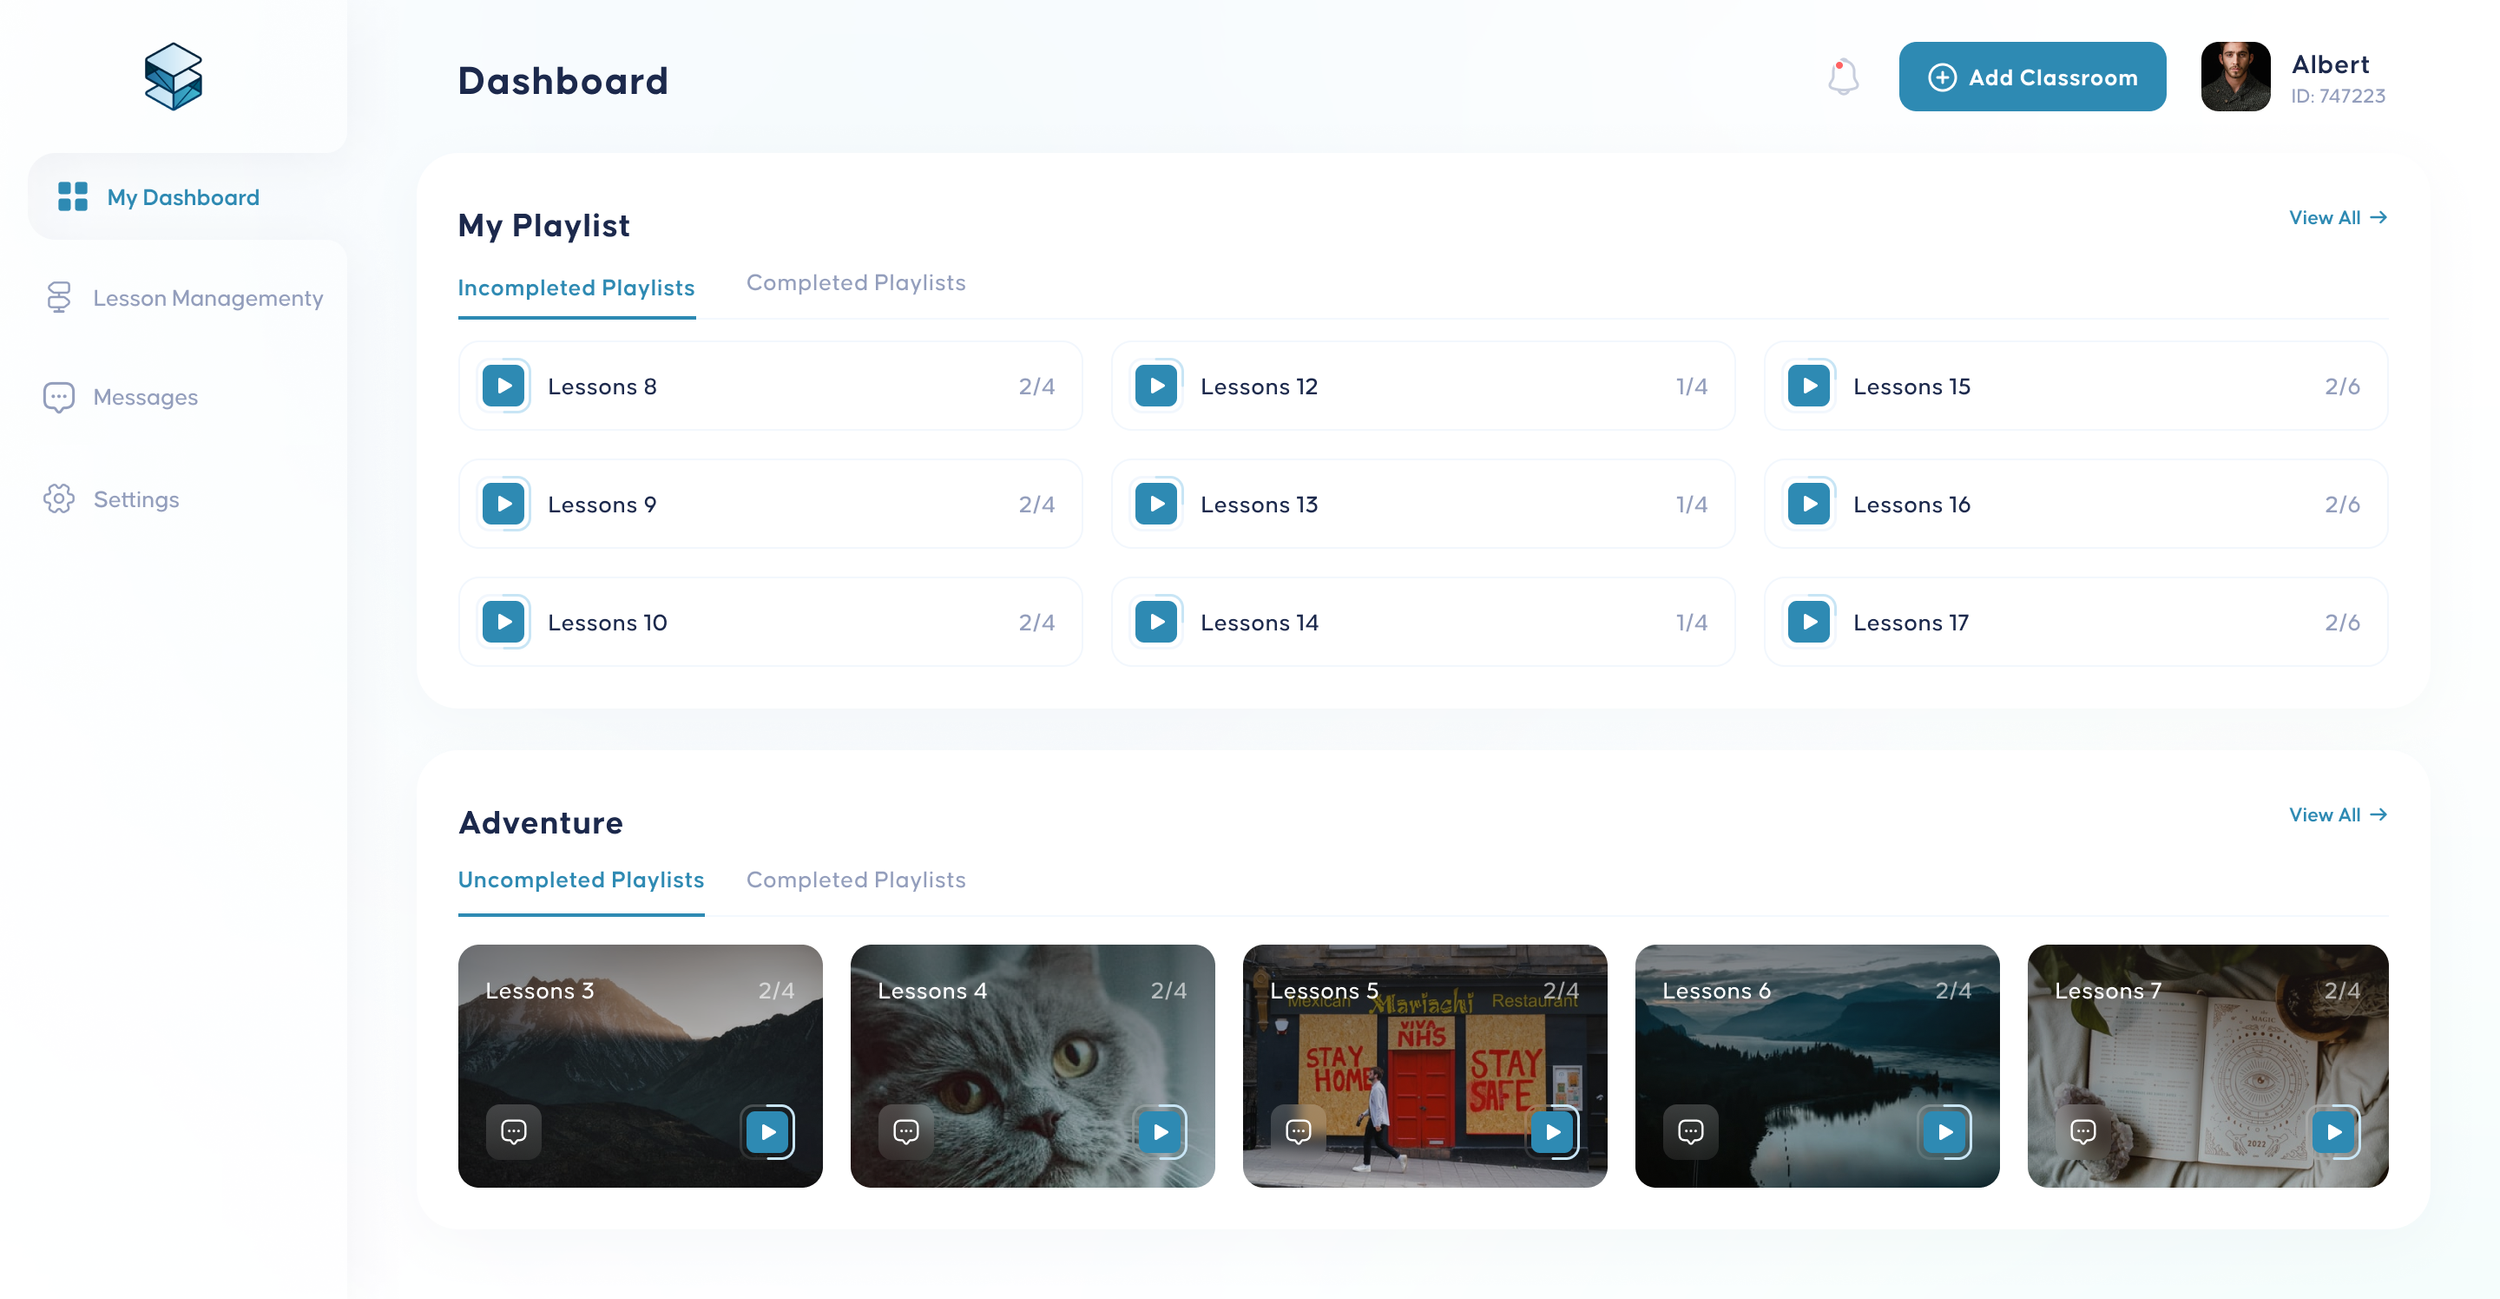2500x1299 pixels.
Task: Click user ID 747223 text
Action: point(2338,96)
